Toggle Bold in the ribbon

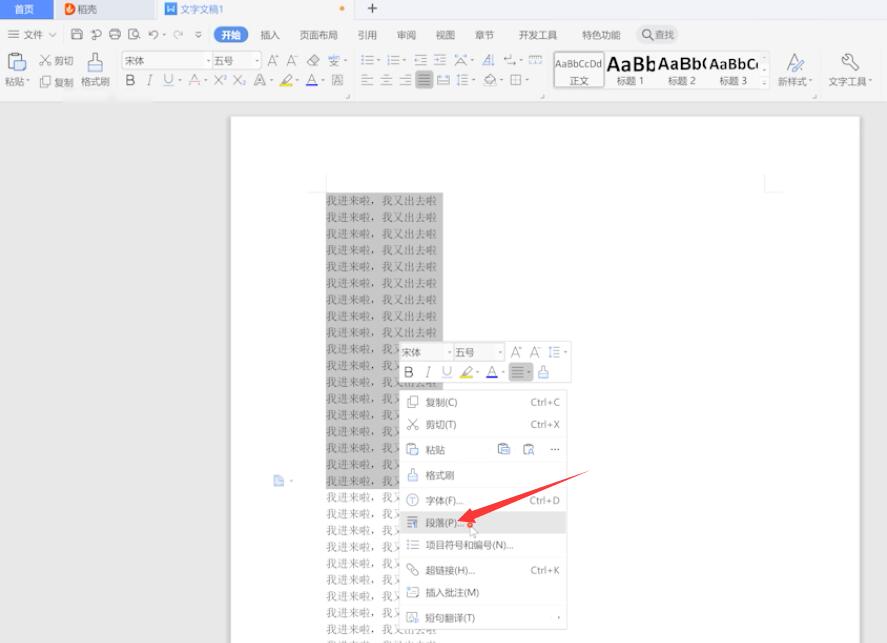coord(130,80)
